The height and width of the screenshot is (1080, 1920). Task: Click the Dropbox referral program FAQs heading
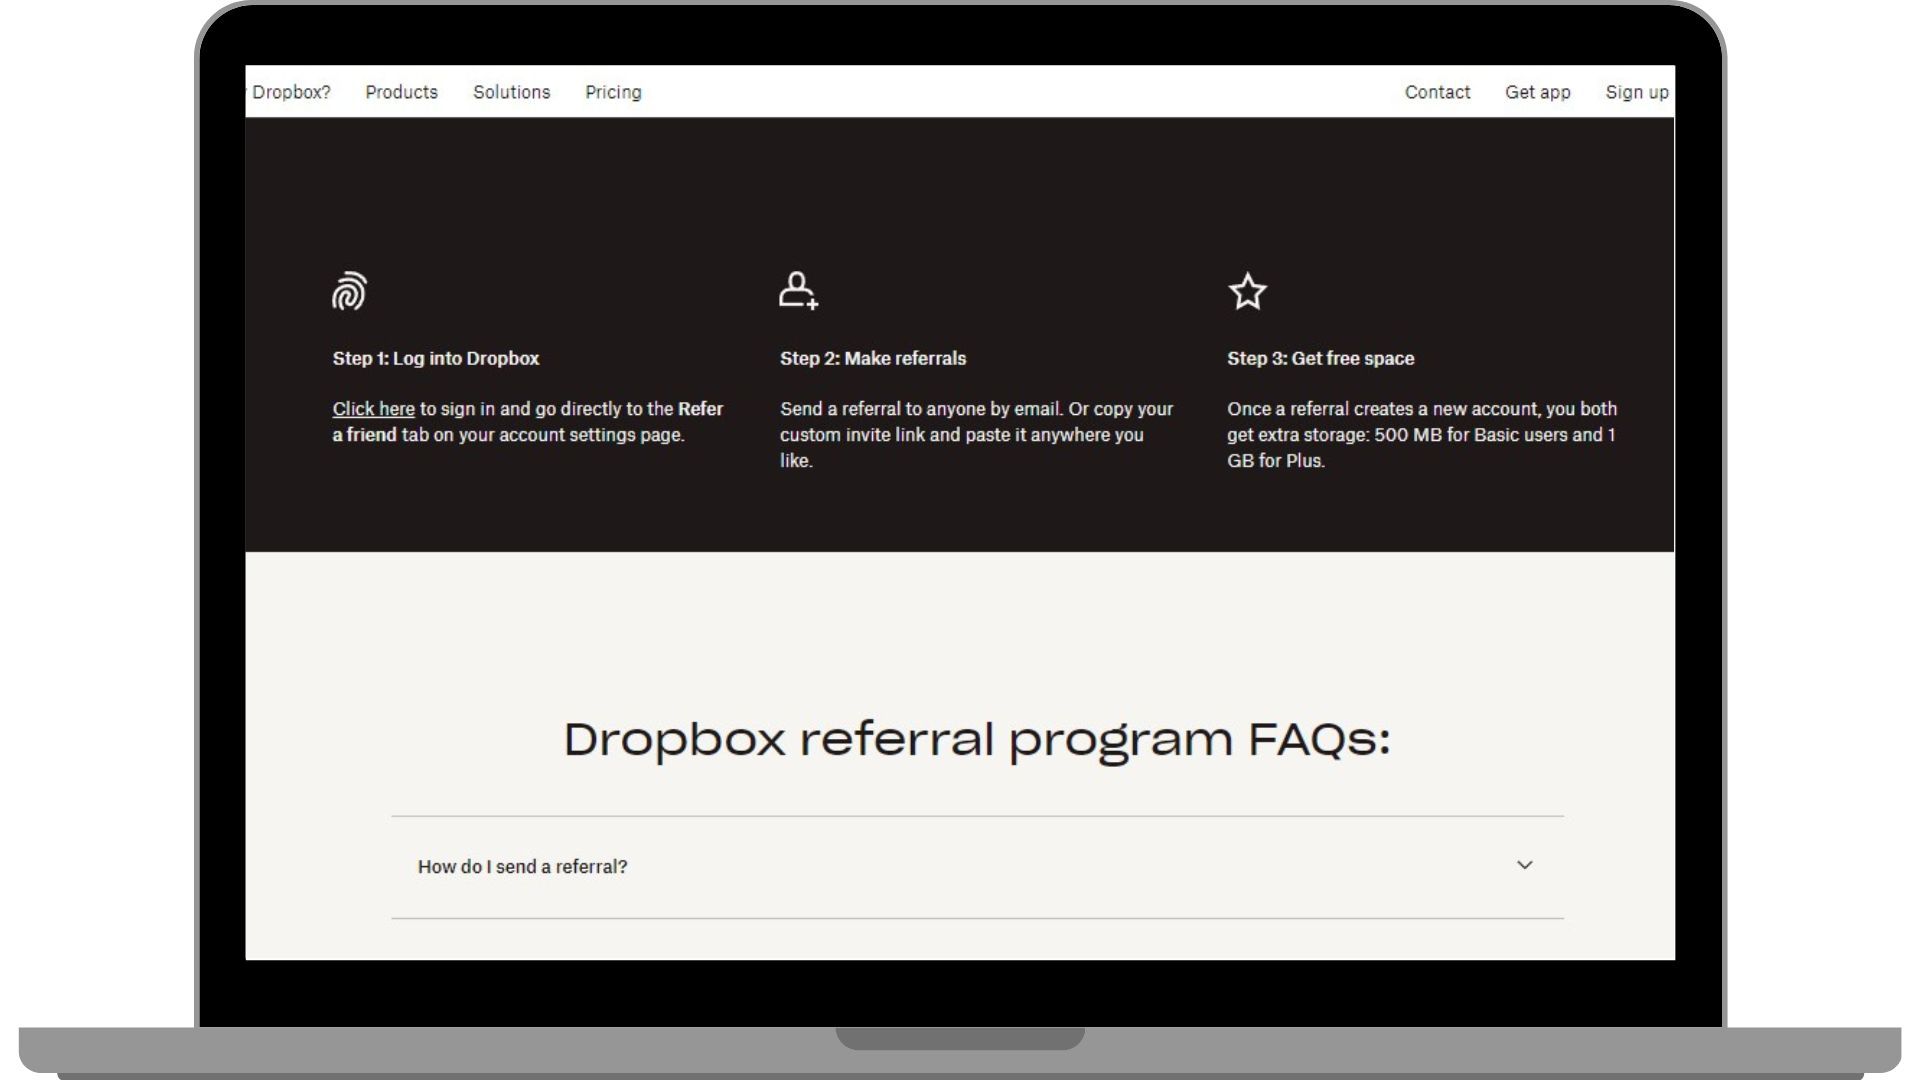[x=977, y=740]
